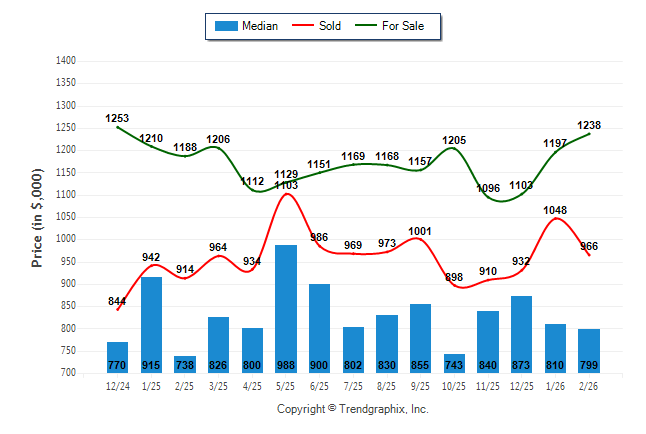Select the 1238 For Sale data label
Screen dimensions: 646x434
point(589,125)
